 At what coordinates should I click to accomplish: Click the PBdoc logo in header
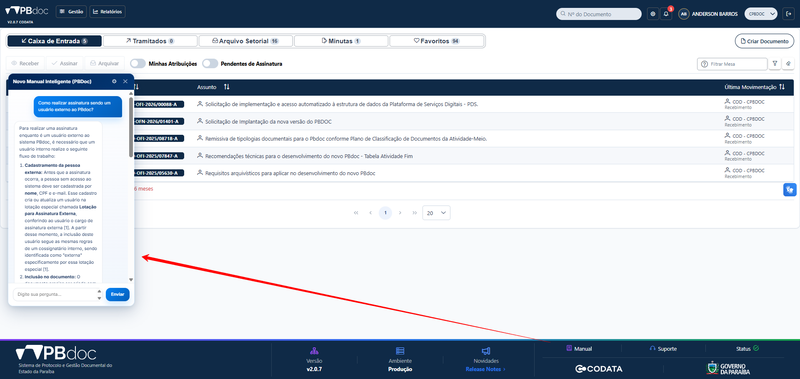[x=27, y=11]
